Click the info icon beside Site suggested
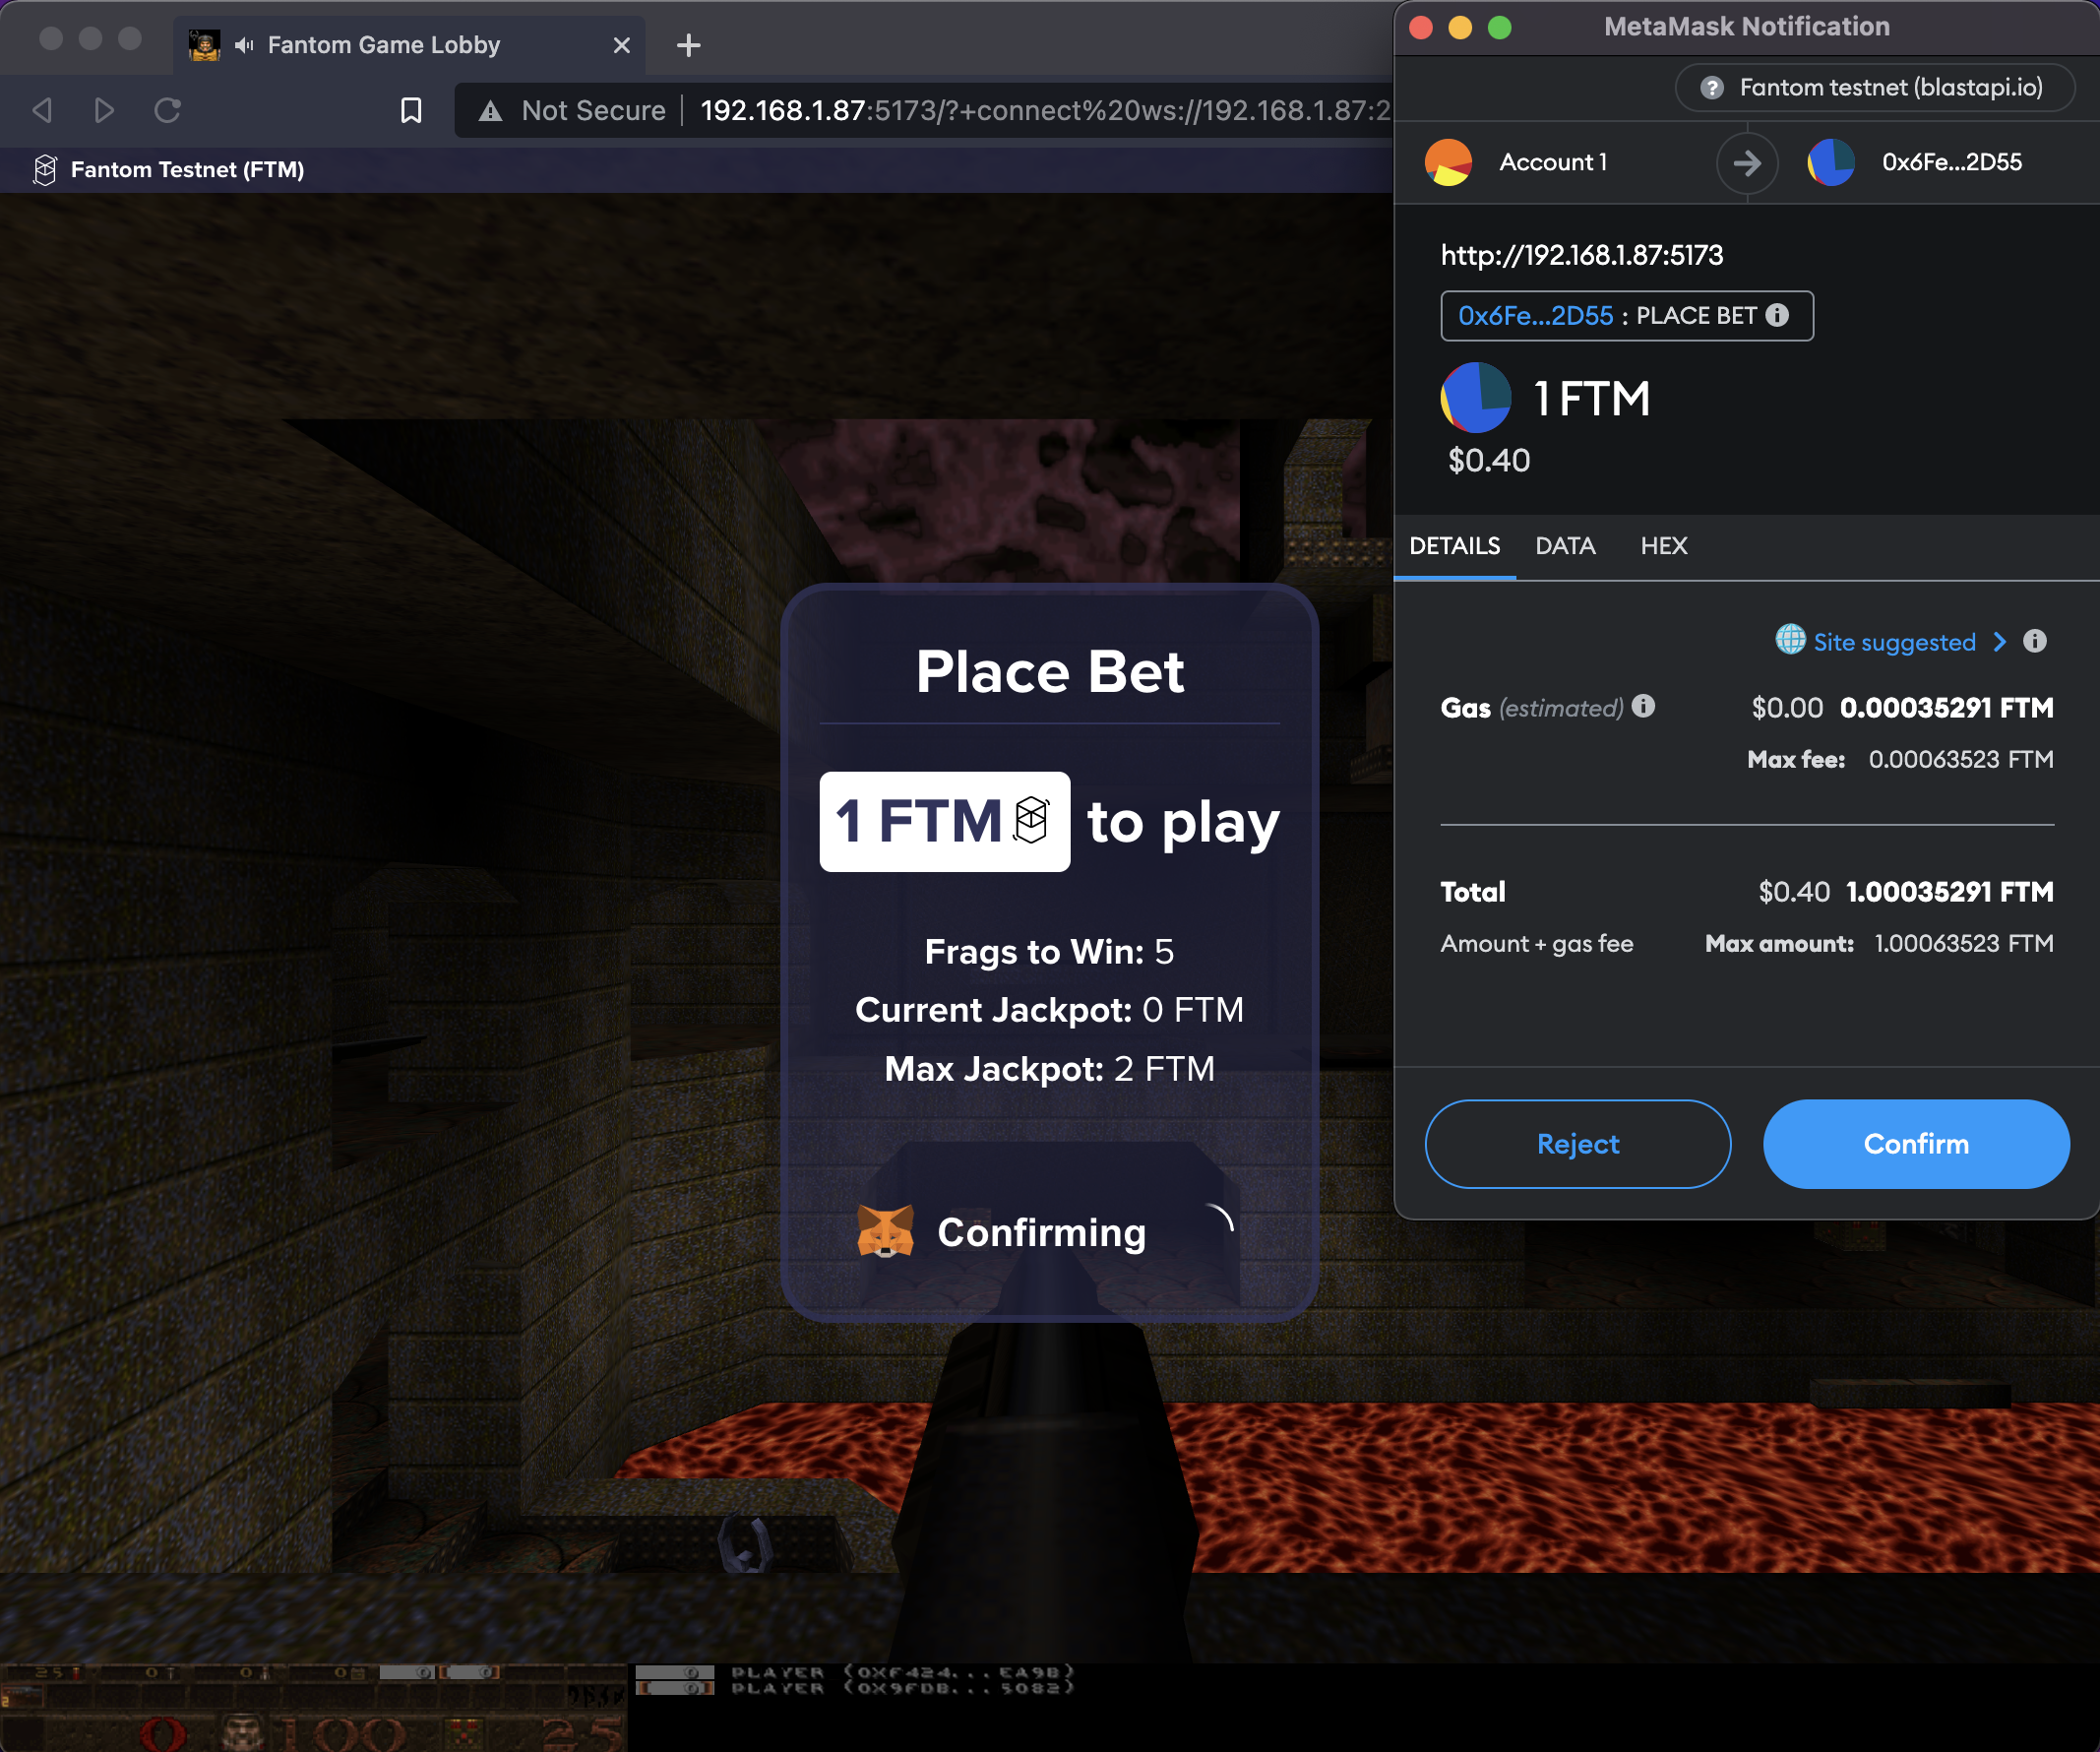 click(2037, 641)
